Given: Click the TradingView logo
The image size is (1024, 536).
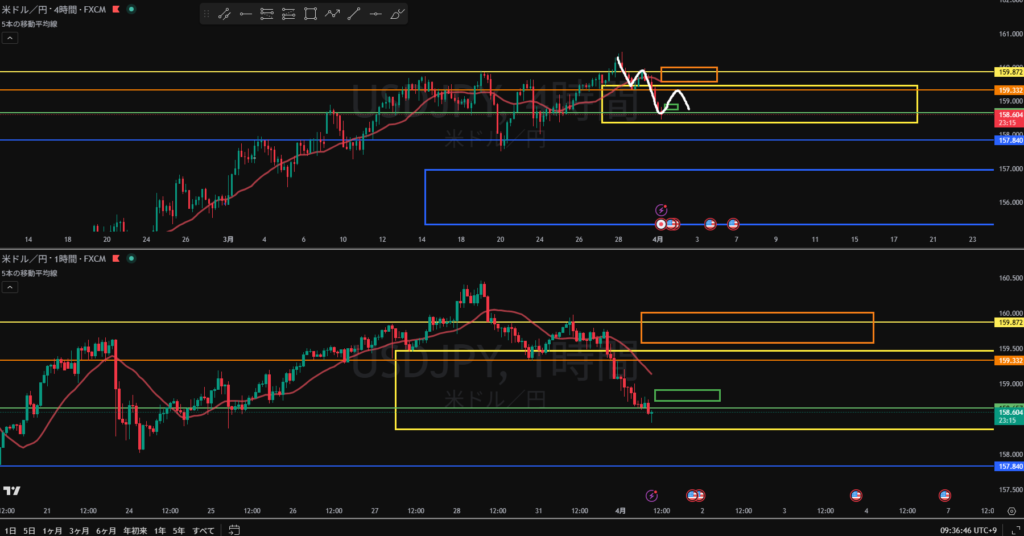Looking at the screenshot, I should [x=12, y=490].
